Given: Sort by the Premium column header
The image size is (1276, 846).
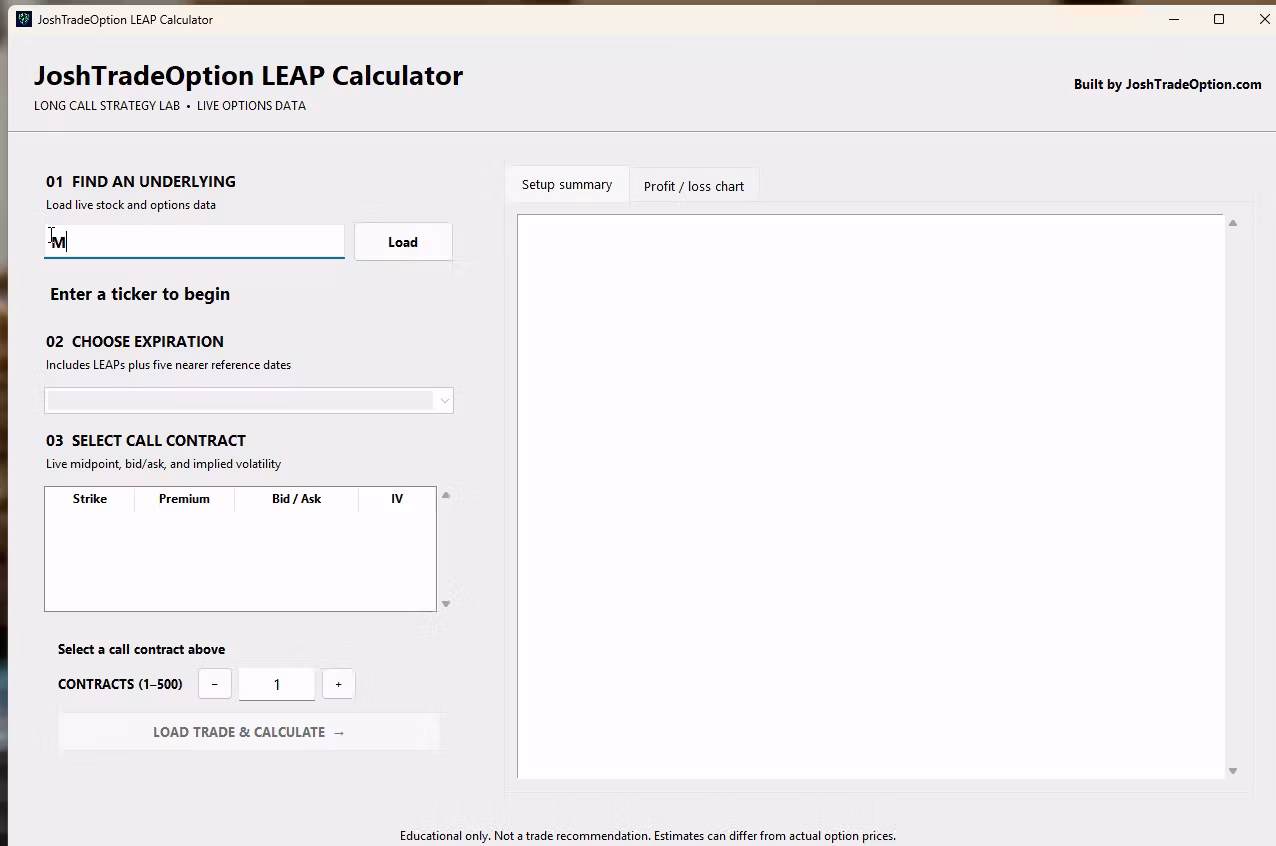Looking at the screenshot, I should (184, 499).
